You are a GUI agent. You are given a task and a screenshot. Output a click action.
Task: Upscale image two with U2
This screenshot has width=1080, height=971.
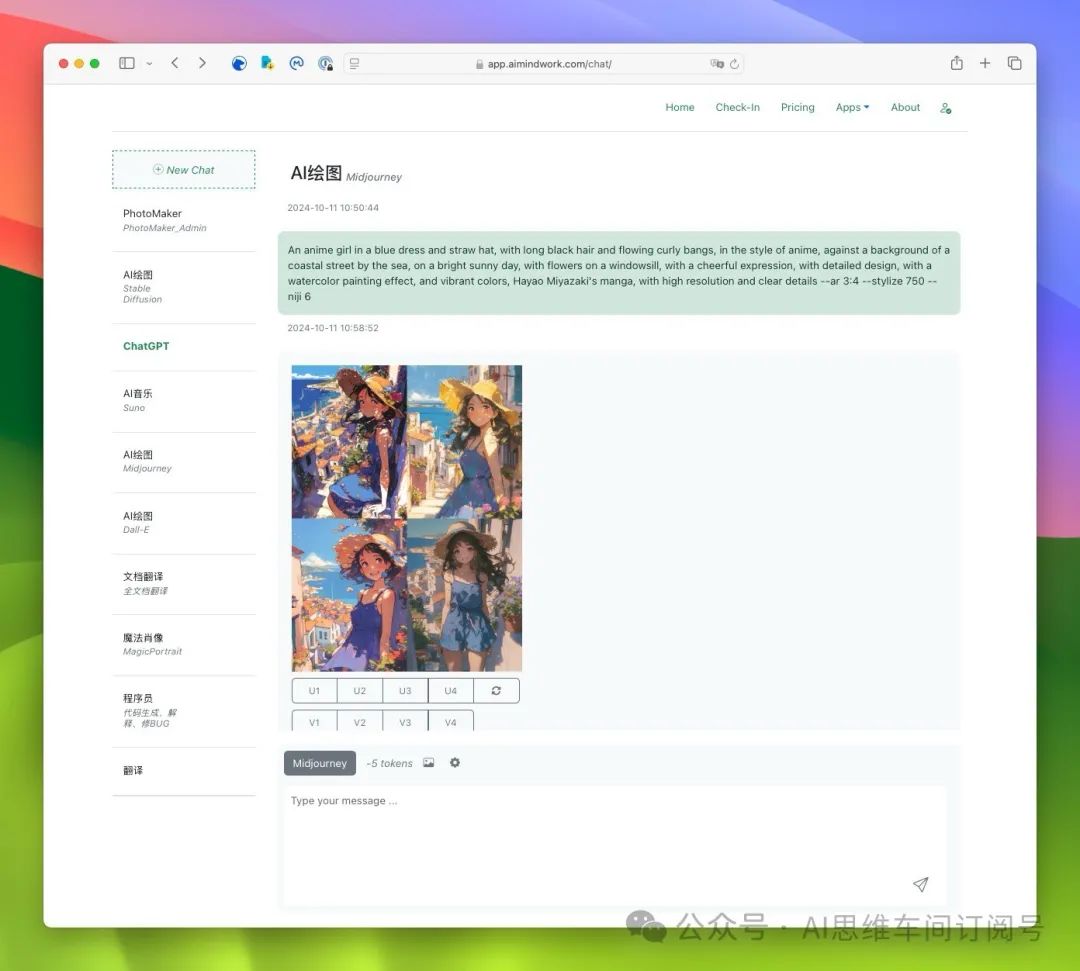(x=360, y=691)
